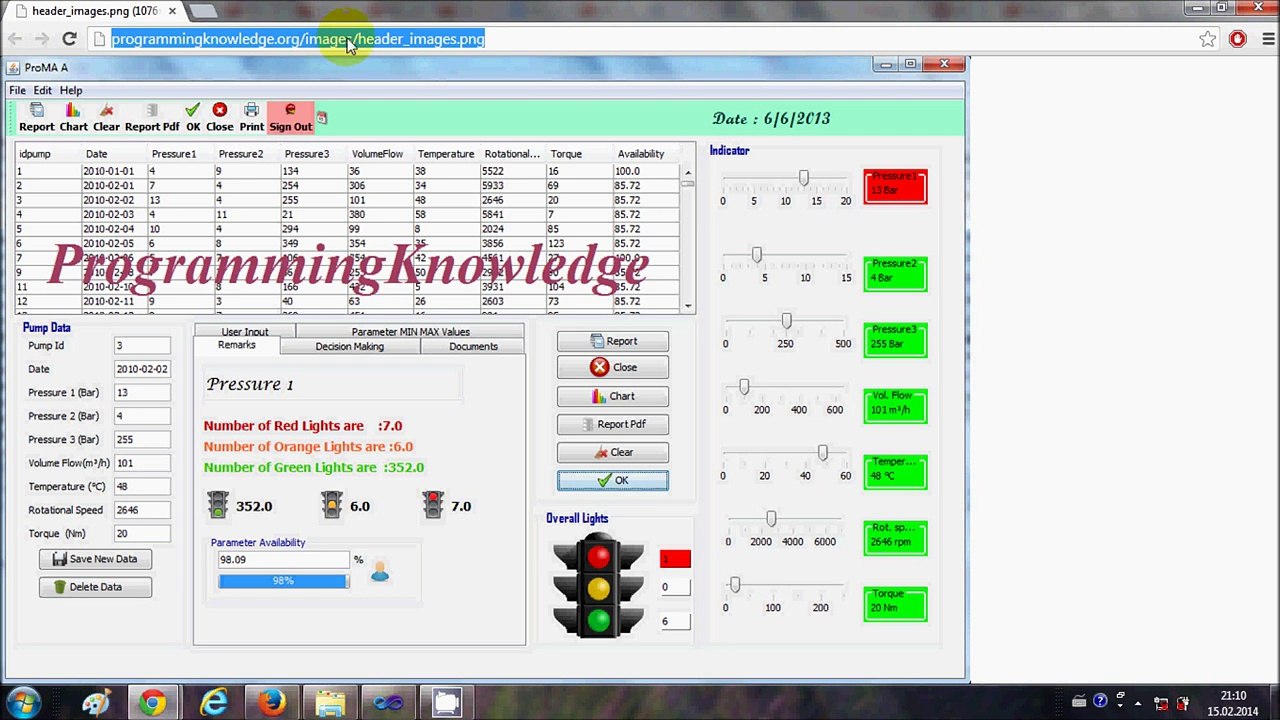Click the Rotational Speed input field

point(142,510)
